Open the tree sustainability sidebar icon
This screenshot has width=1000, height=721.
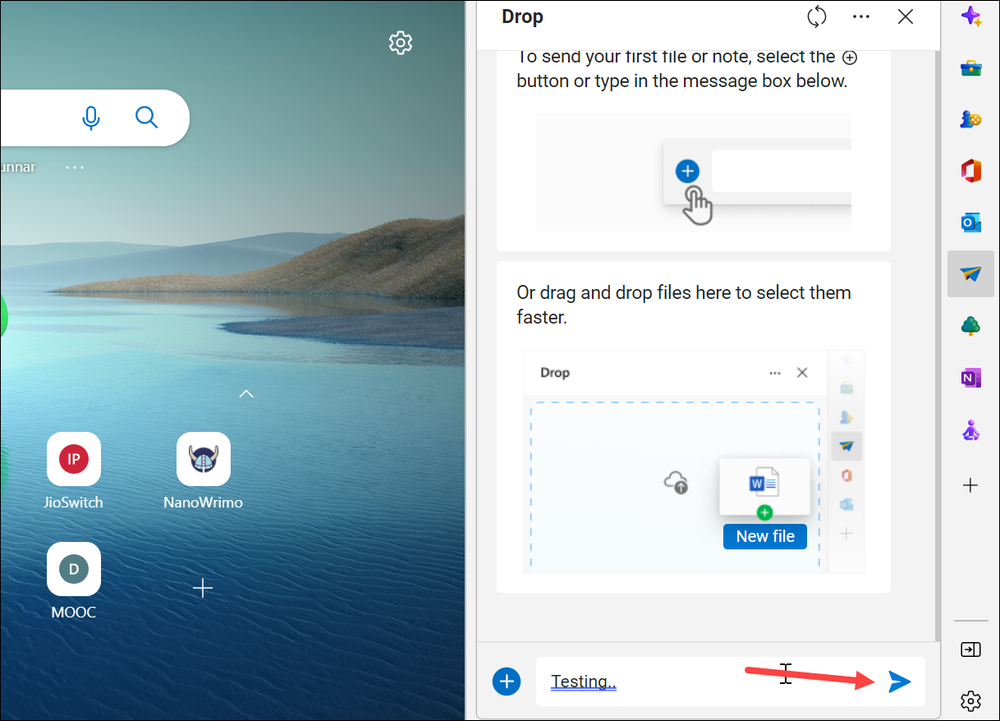(x=971, y=325)
